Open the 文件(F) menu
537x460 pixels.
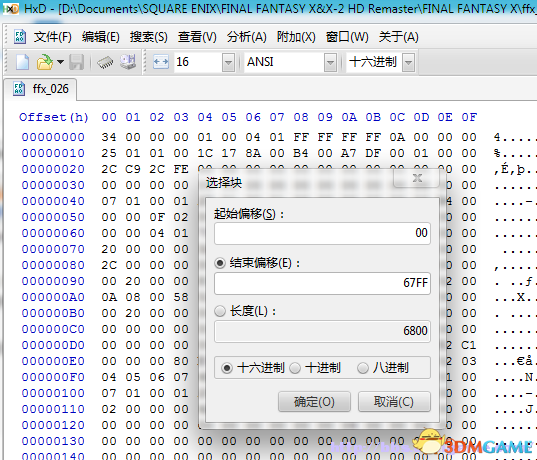(x=52, y=37)
